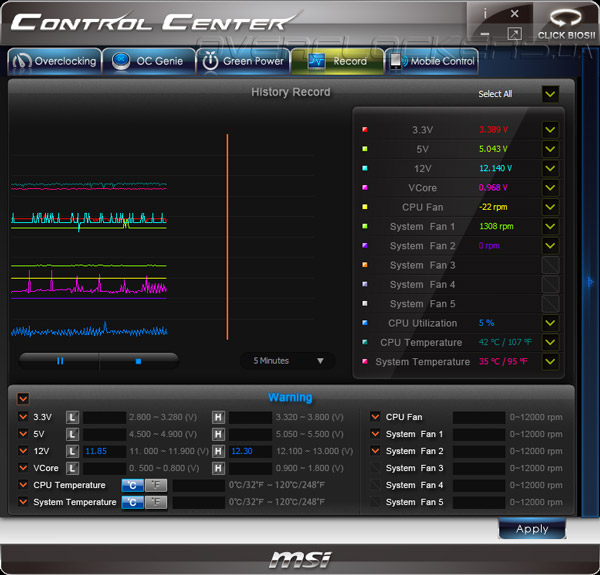Open the info 'i' icon

(x=485, y=14)
